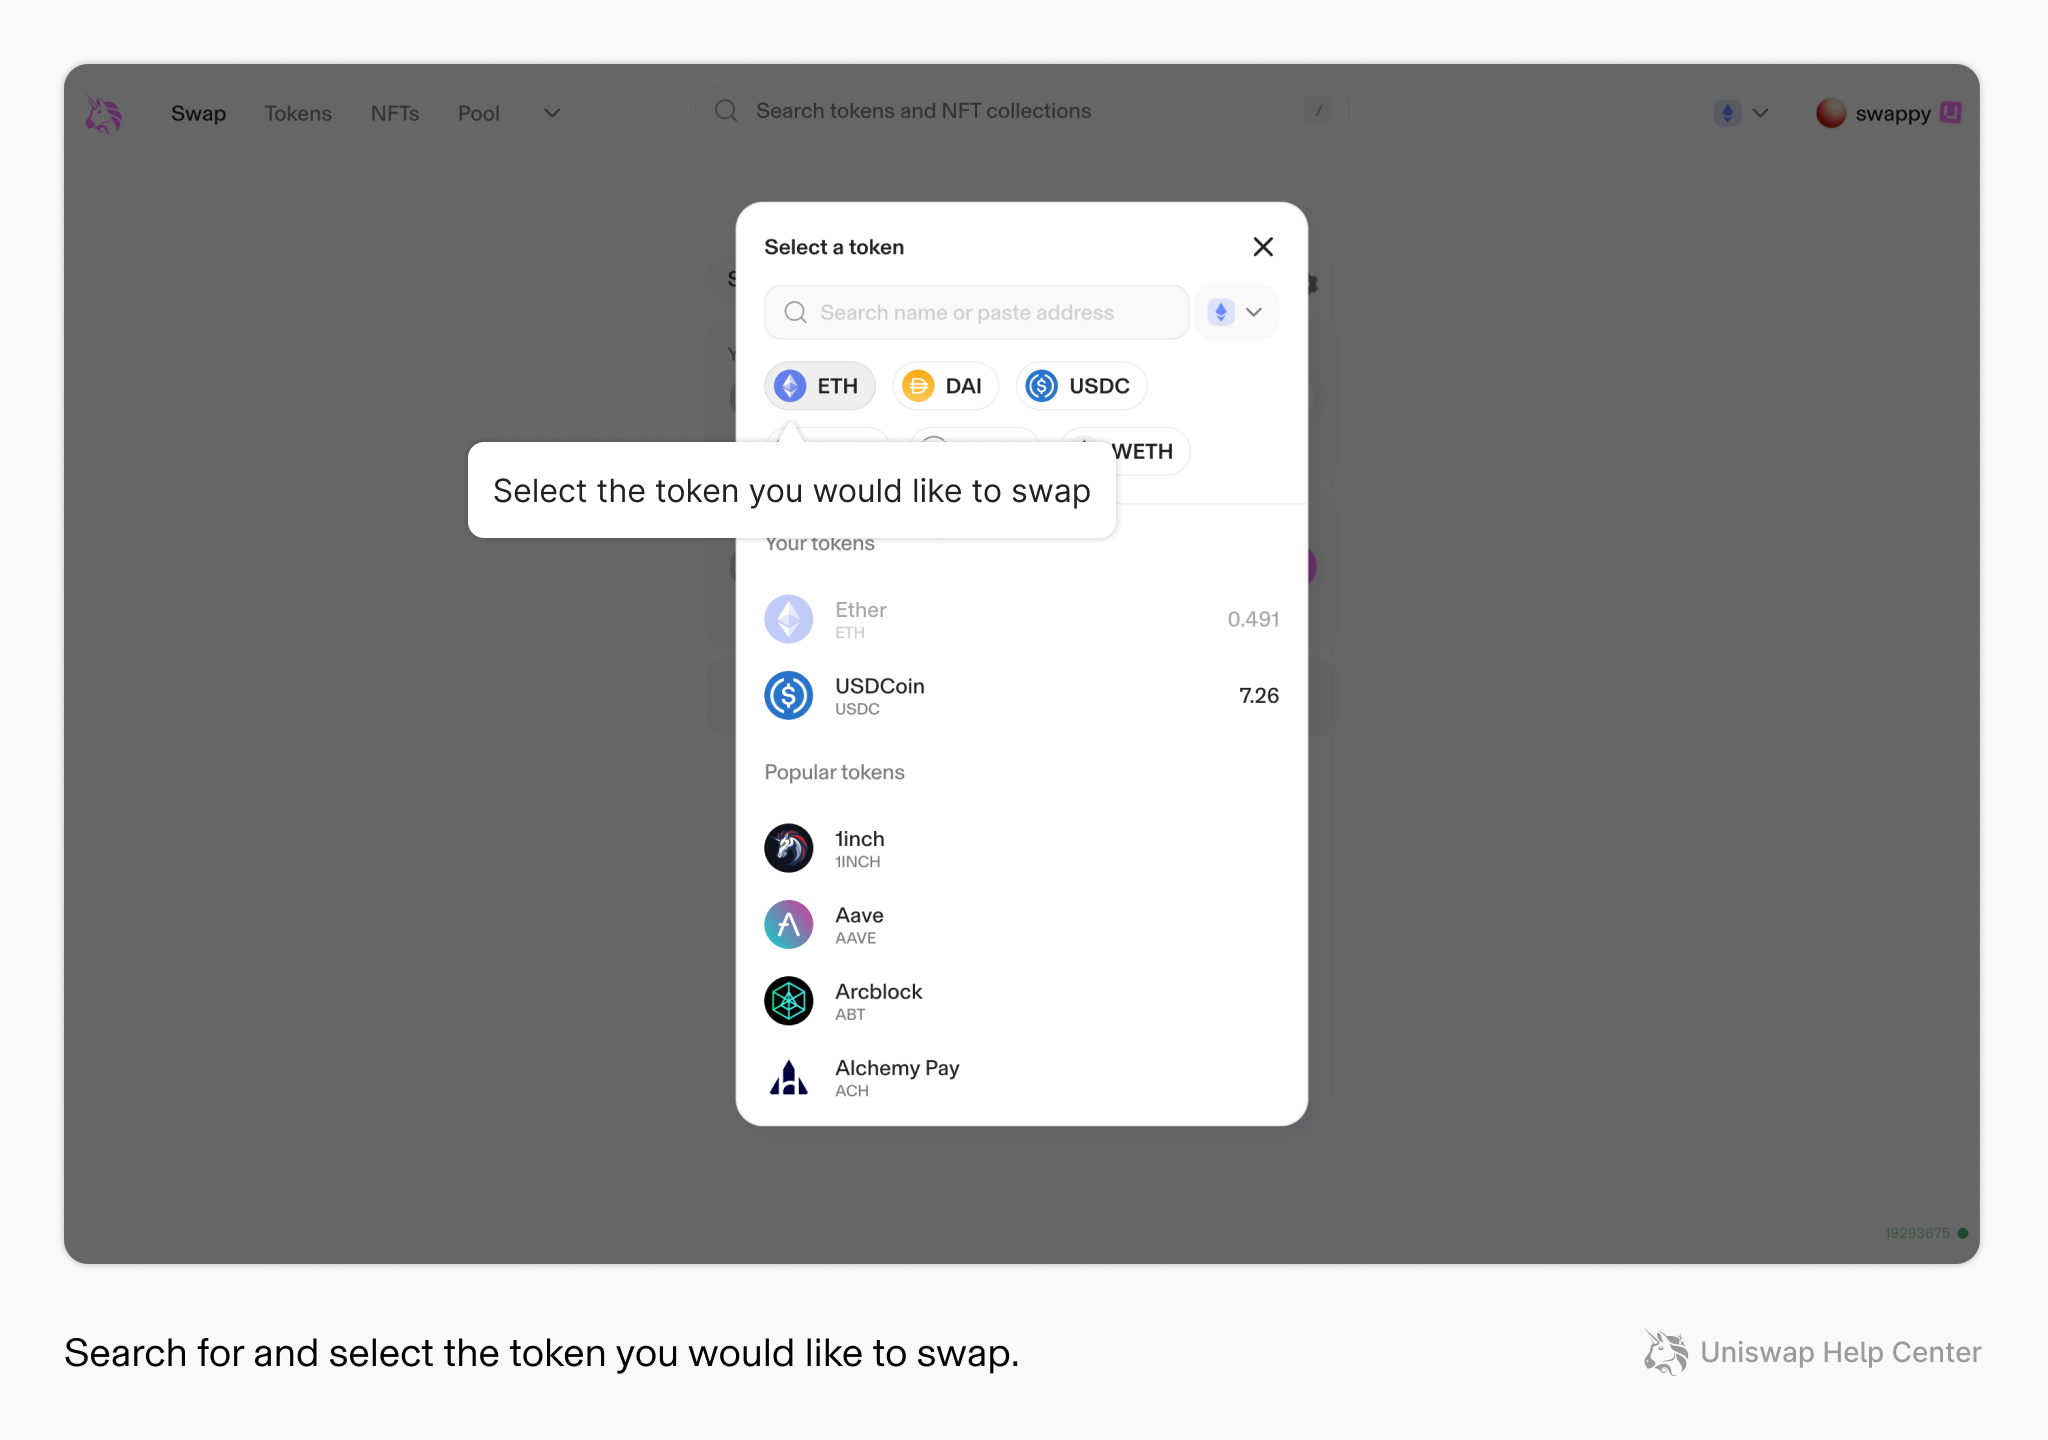Click the purple wallet icon beside swappy
This screenshot has height=1440, width=2048.
pyautogui.click(x=1950, y=112)
